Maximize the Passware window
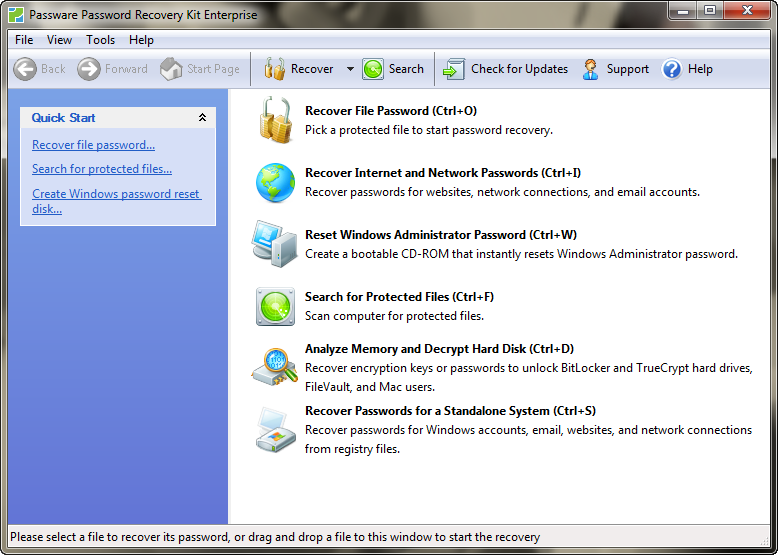This screenshot has width=778, height=555. tap(710, 10)
